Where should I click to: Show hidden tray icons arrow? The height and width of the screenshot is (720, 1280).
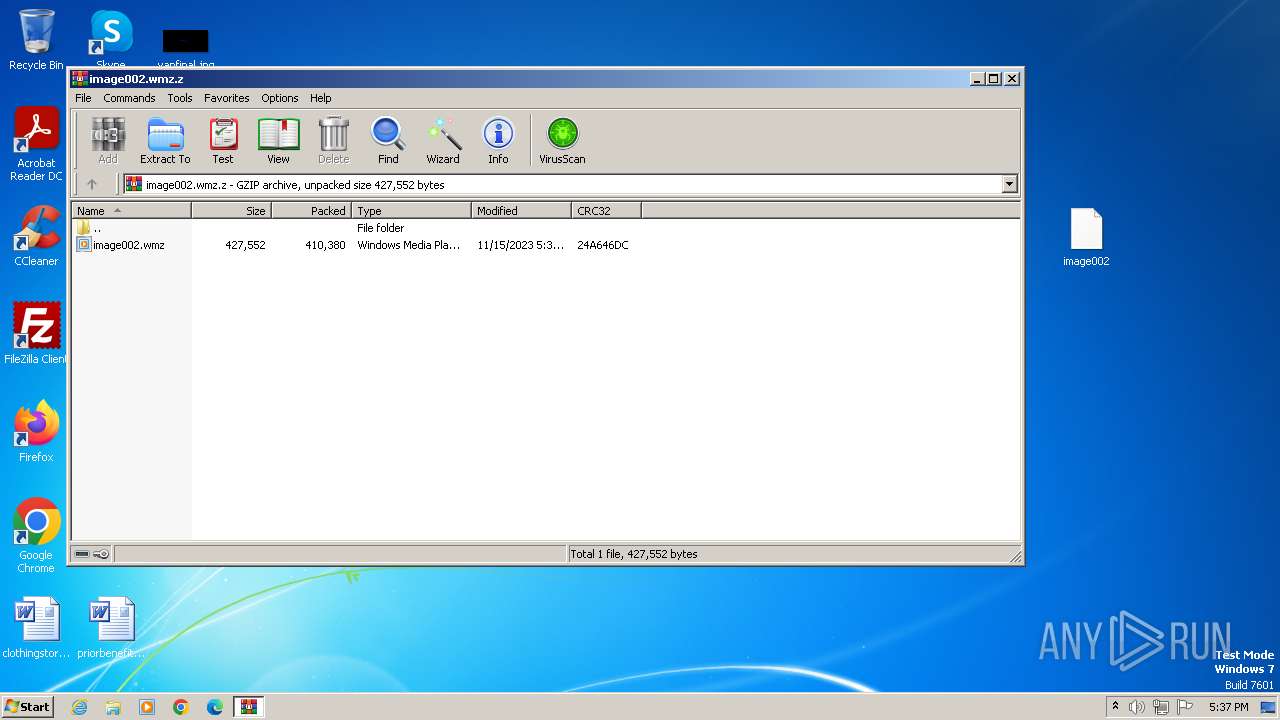tap(1115, 706)
